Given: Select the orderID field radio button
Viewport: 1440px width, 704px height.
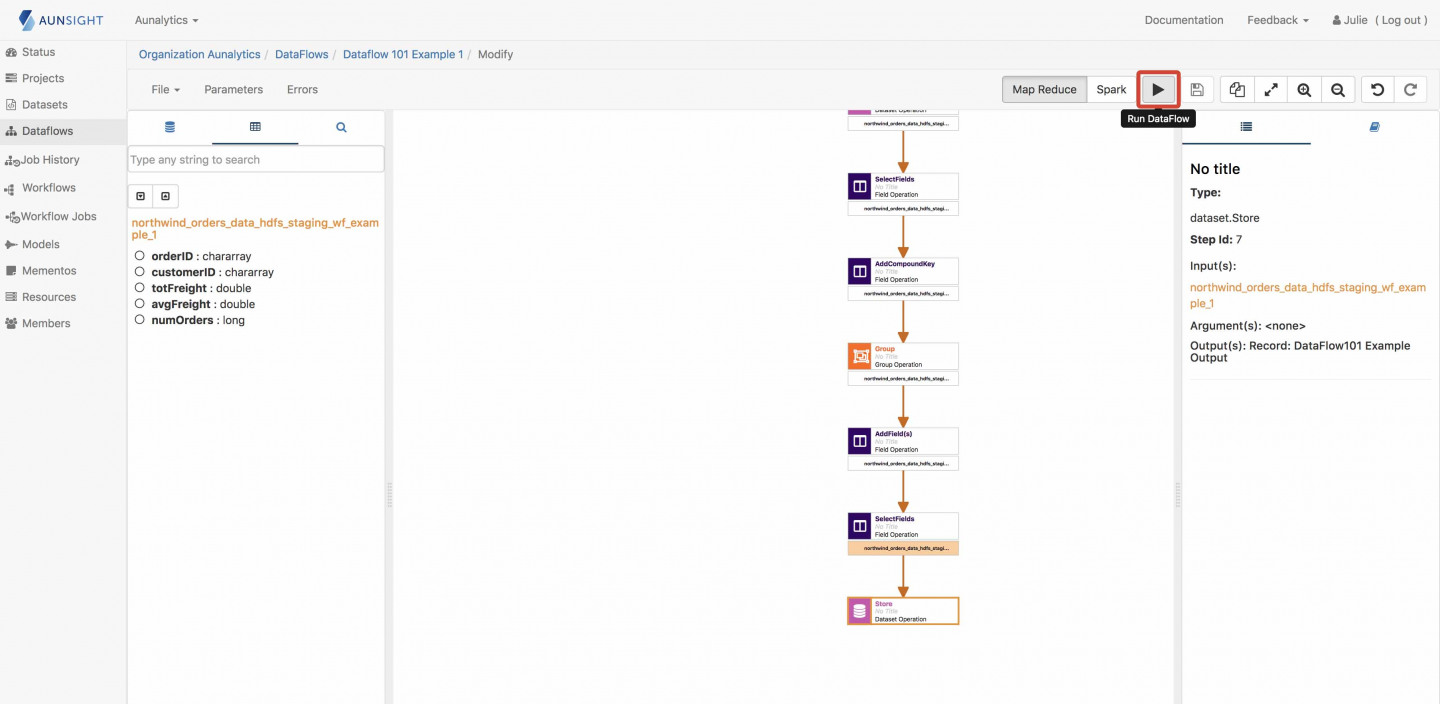Looking at the screenshot, I should click(x=140, y=256).
